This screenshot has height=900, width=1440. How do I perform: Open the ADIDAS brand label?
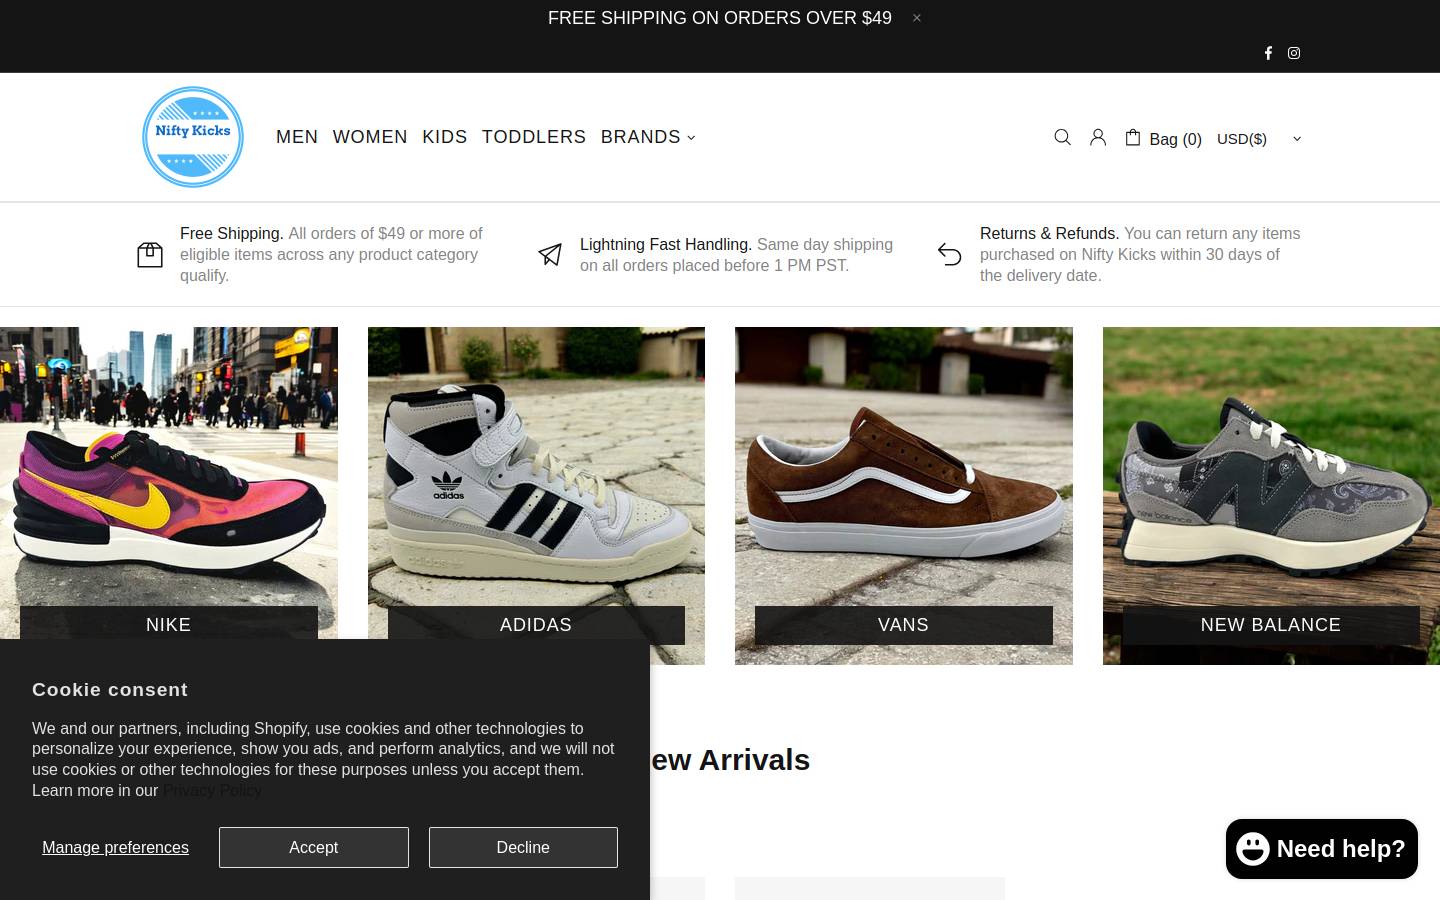tap(536, 625)
